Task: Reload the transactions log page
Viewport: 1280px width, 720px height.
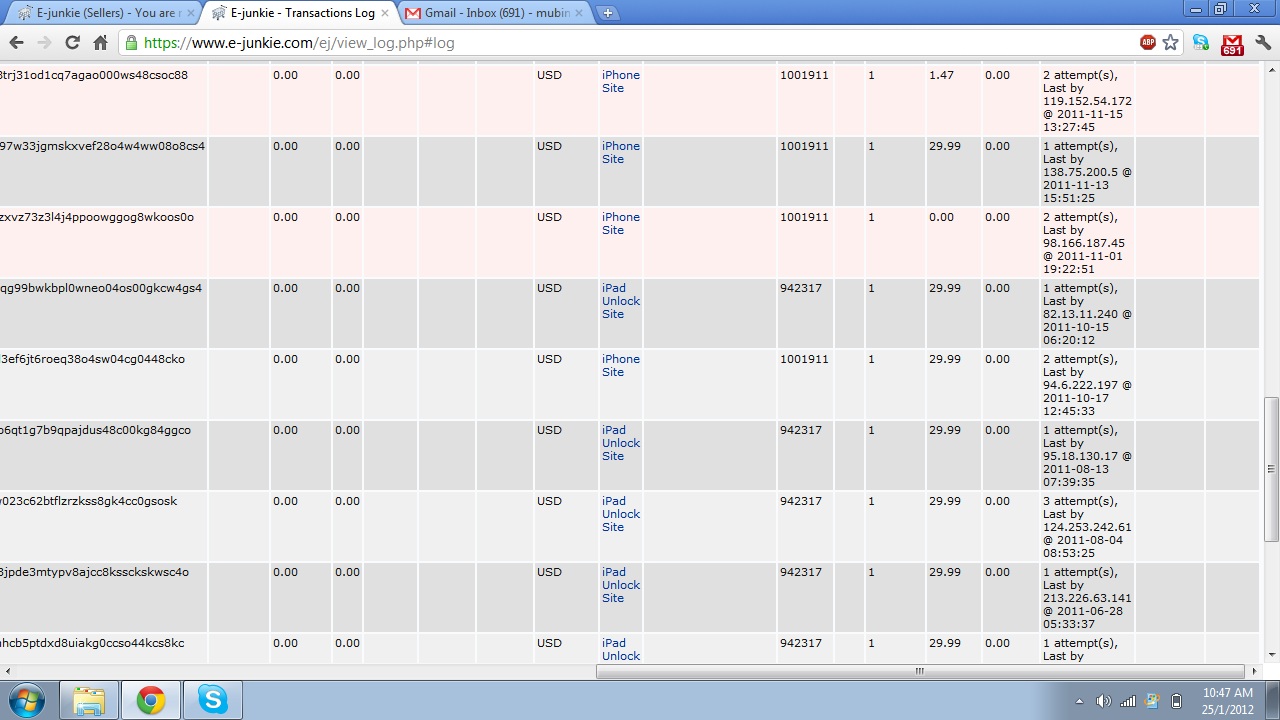Action: pyautogui.click(x=72, y=43)
